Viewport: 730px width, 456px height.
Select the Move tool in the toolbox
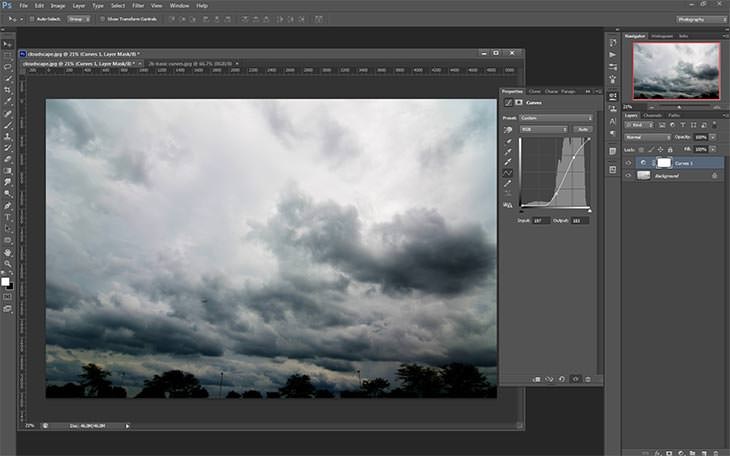pyautogui.click(x=7, y=44)
